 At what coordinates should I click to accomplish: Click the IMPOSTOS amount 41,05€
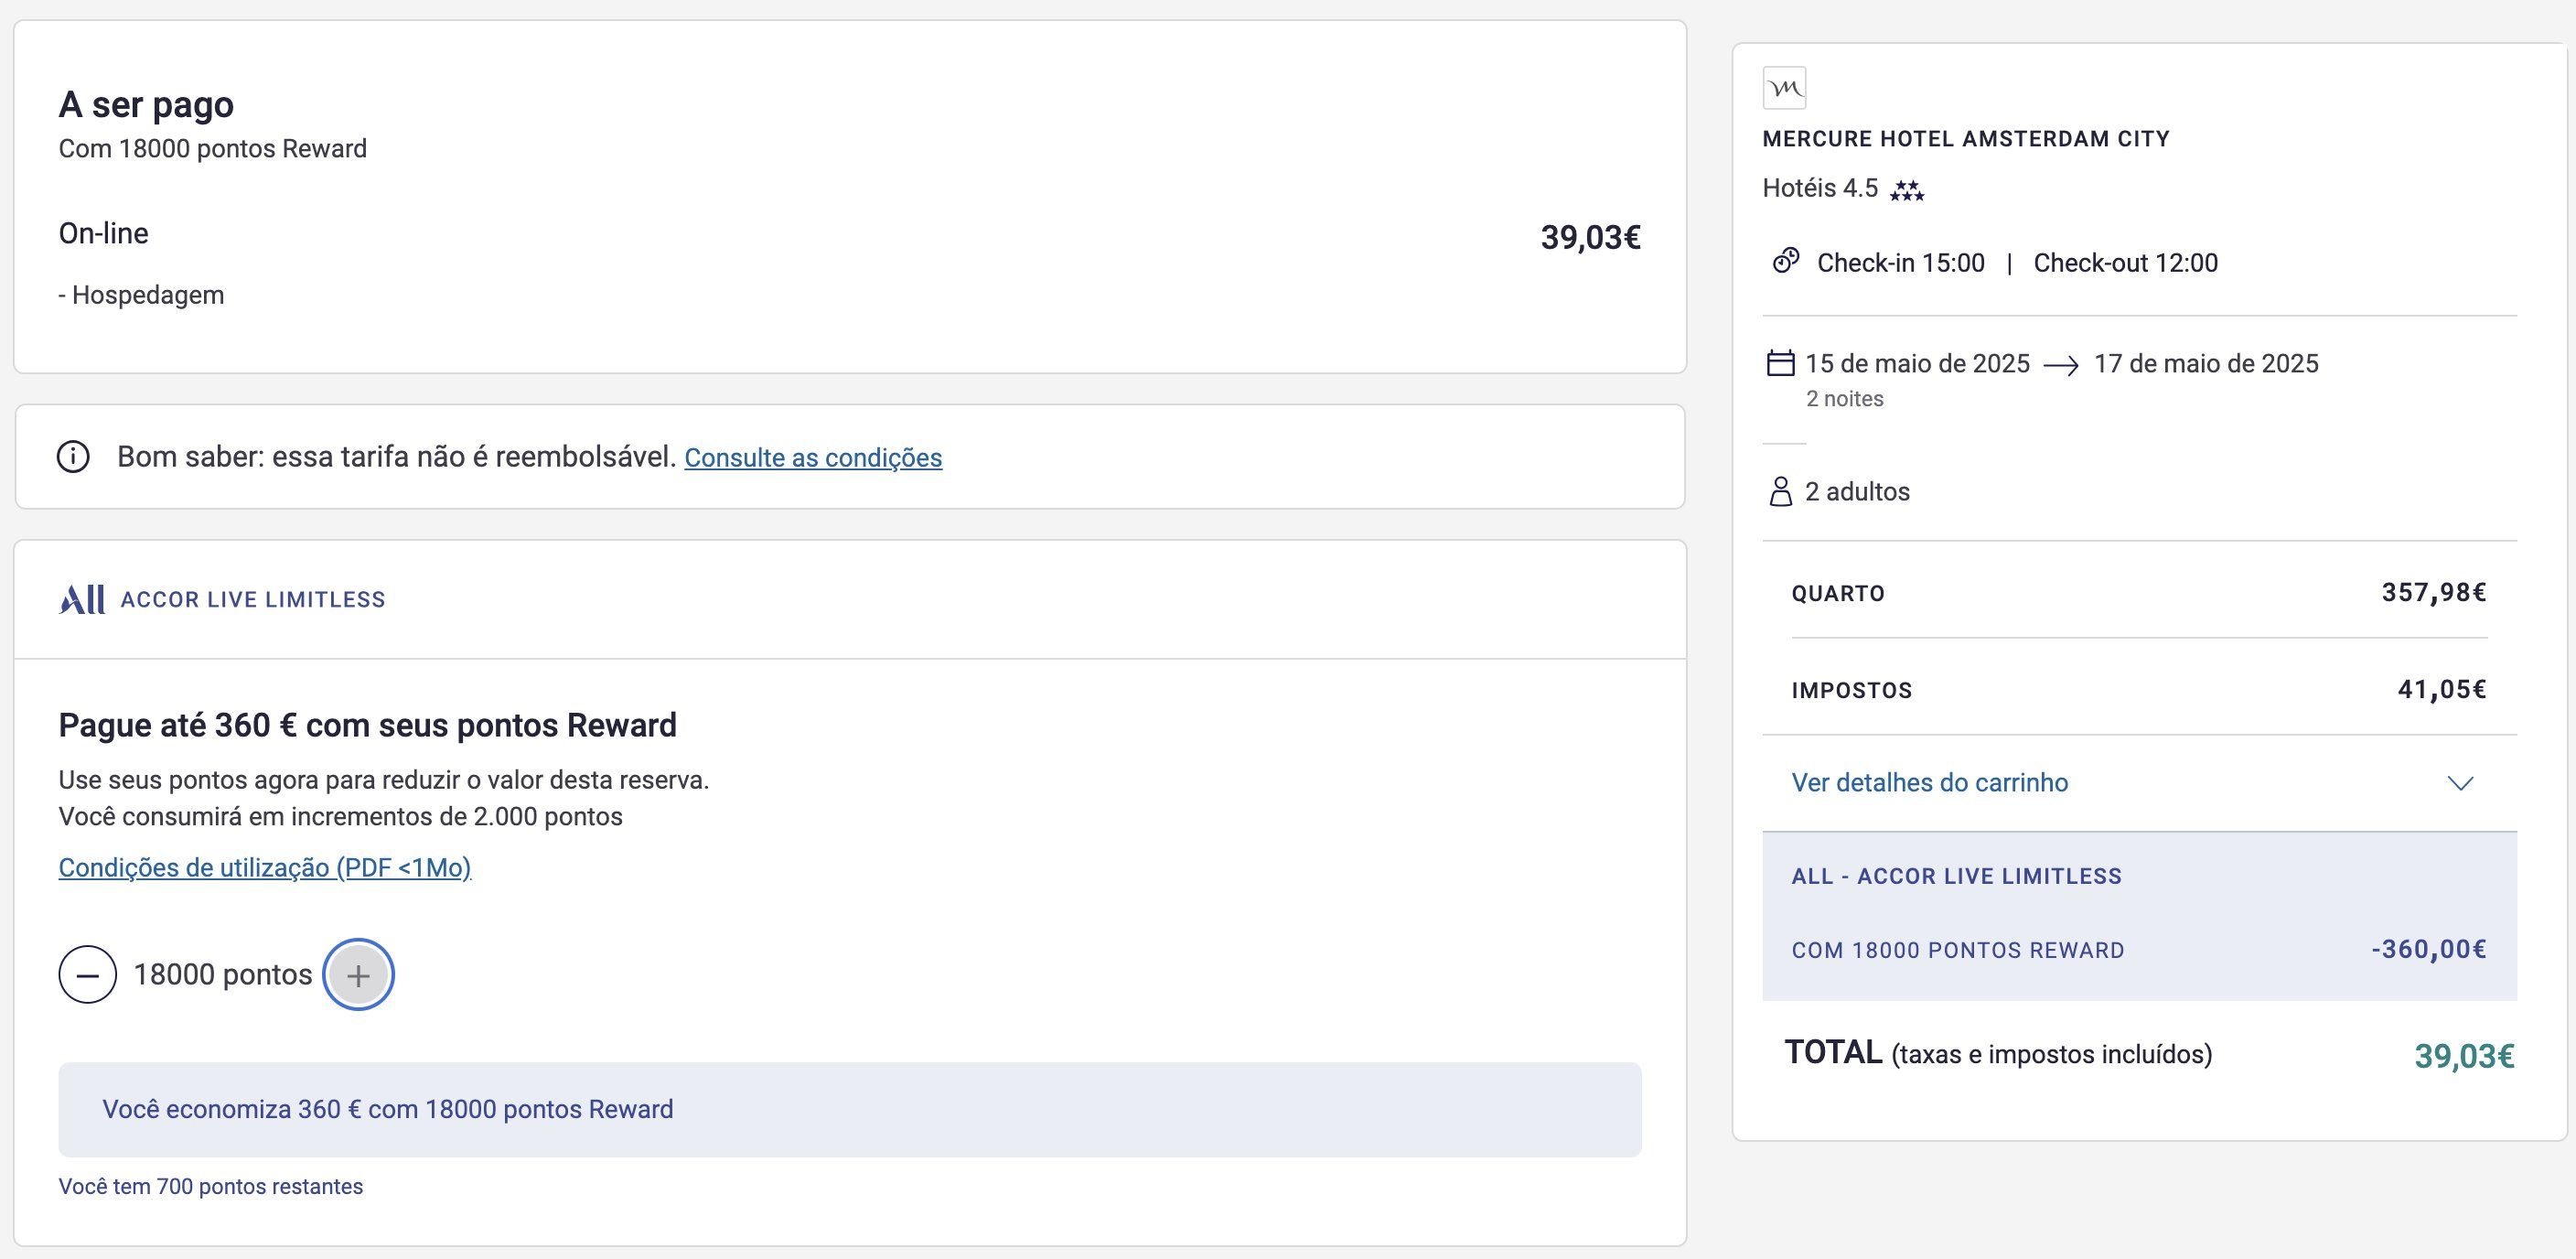coord(2442,688)
